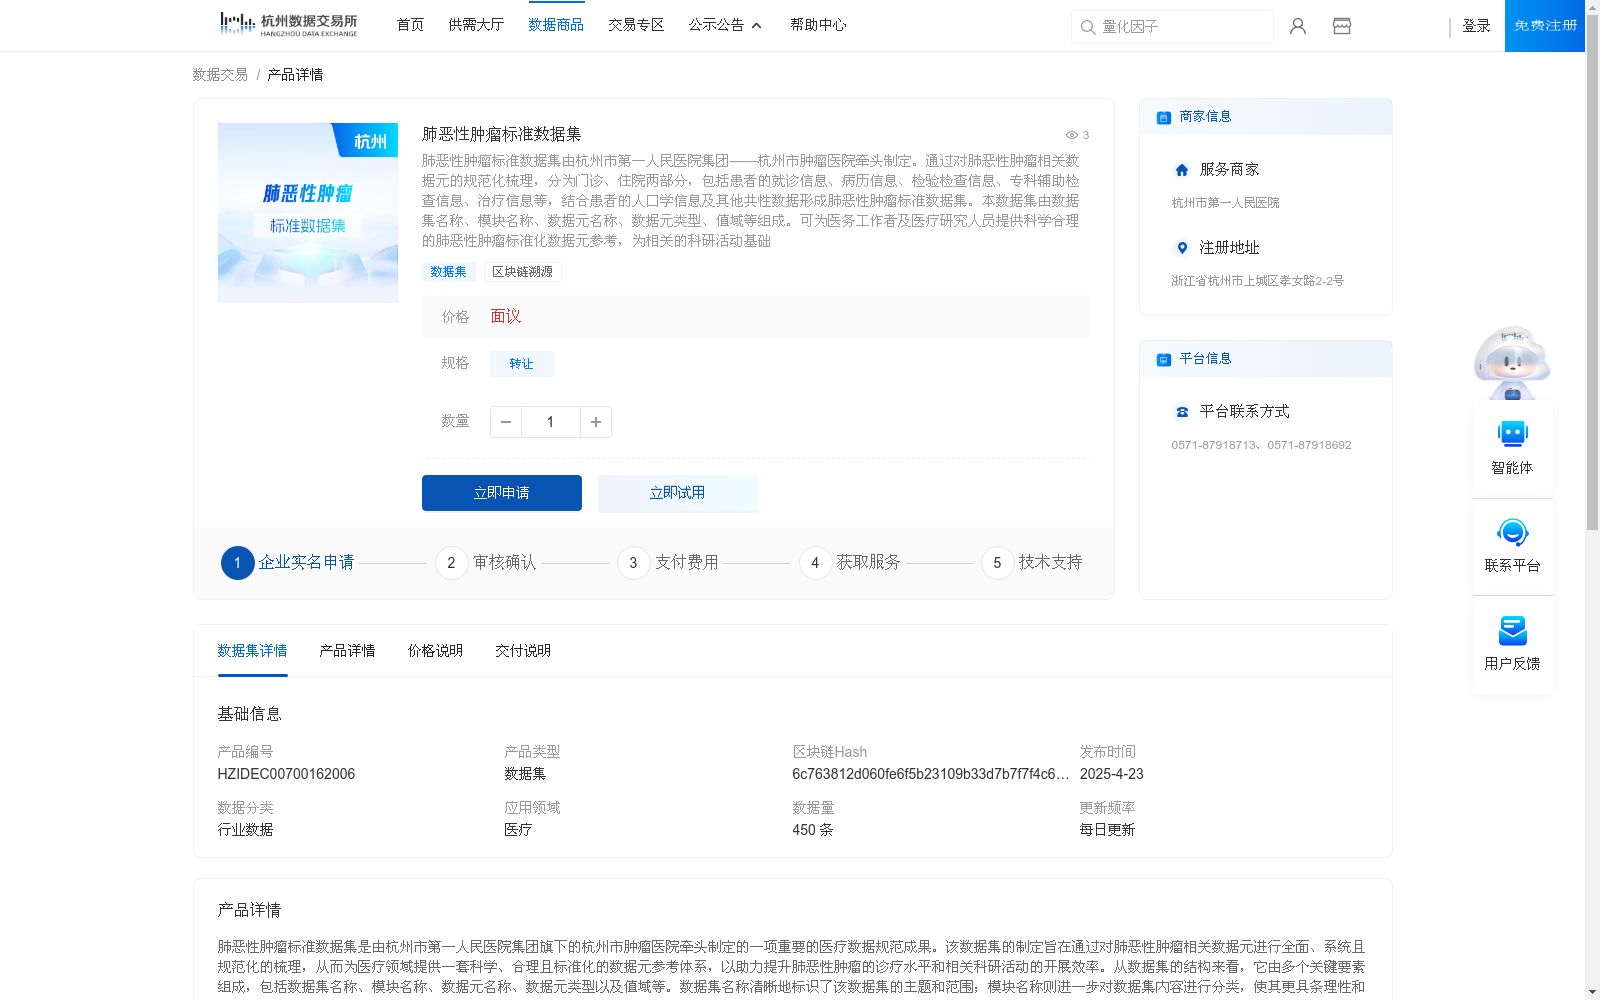
Task: Click the 立即申请 button
Action: [502, 493]
